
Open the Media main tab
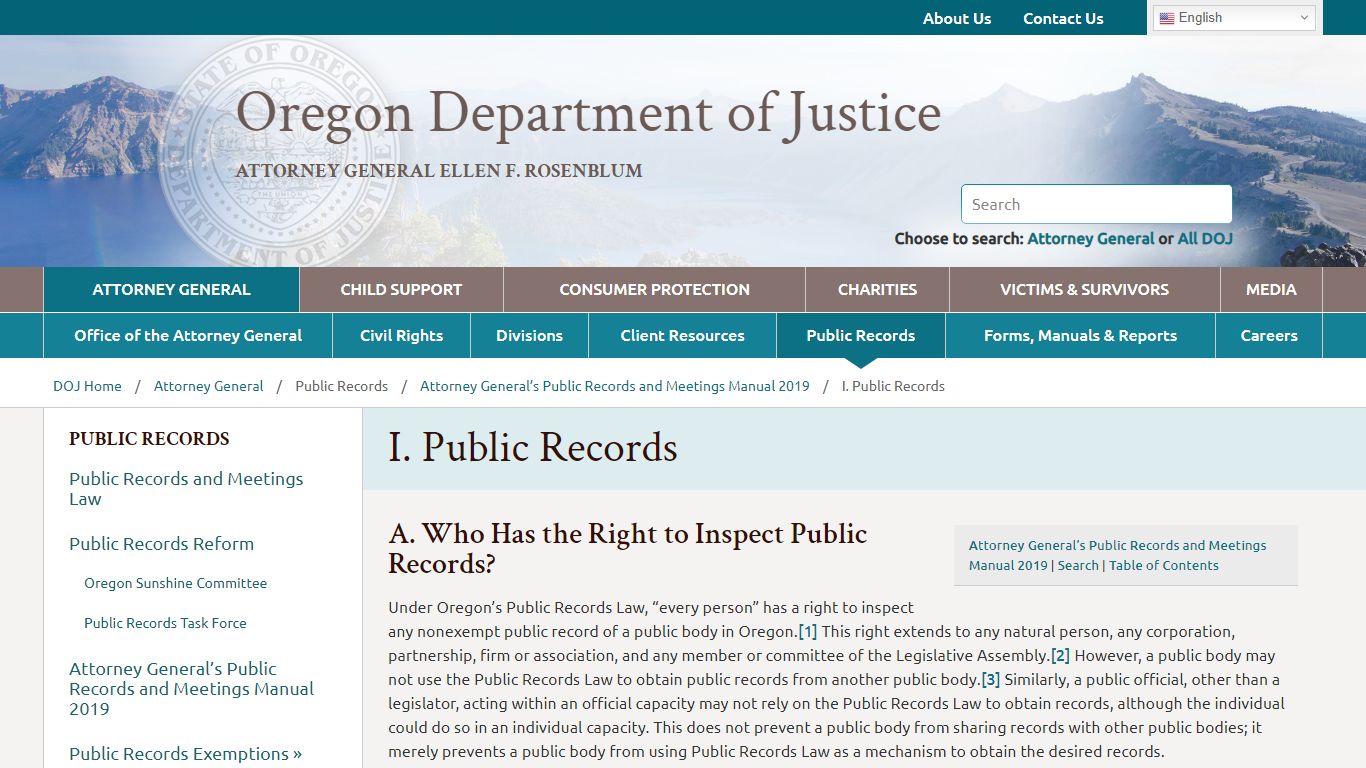coord(1271,289)
